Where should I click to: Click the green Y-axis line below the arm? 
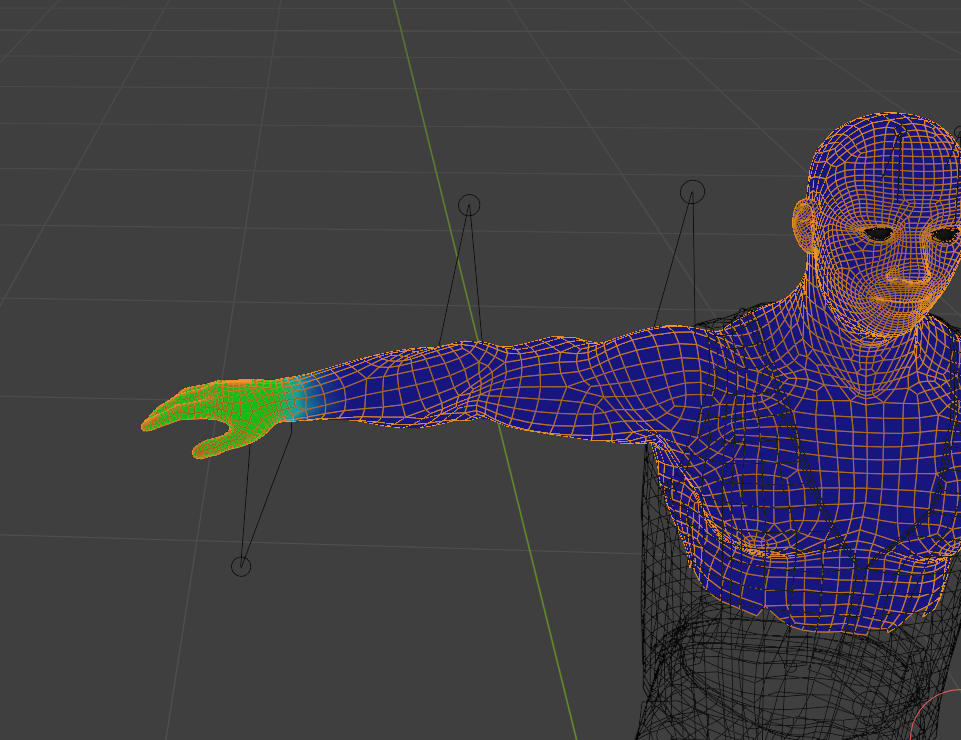click(x=540, y=600)
